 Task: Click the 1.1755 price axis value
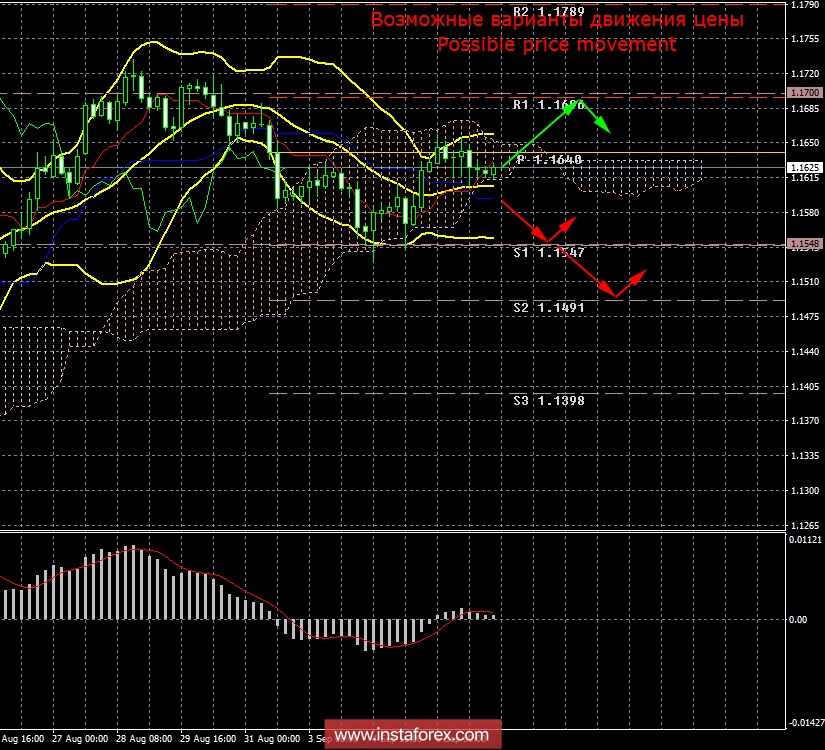(x=805, y=39)
